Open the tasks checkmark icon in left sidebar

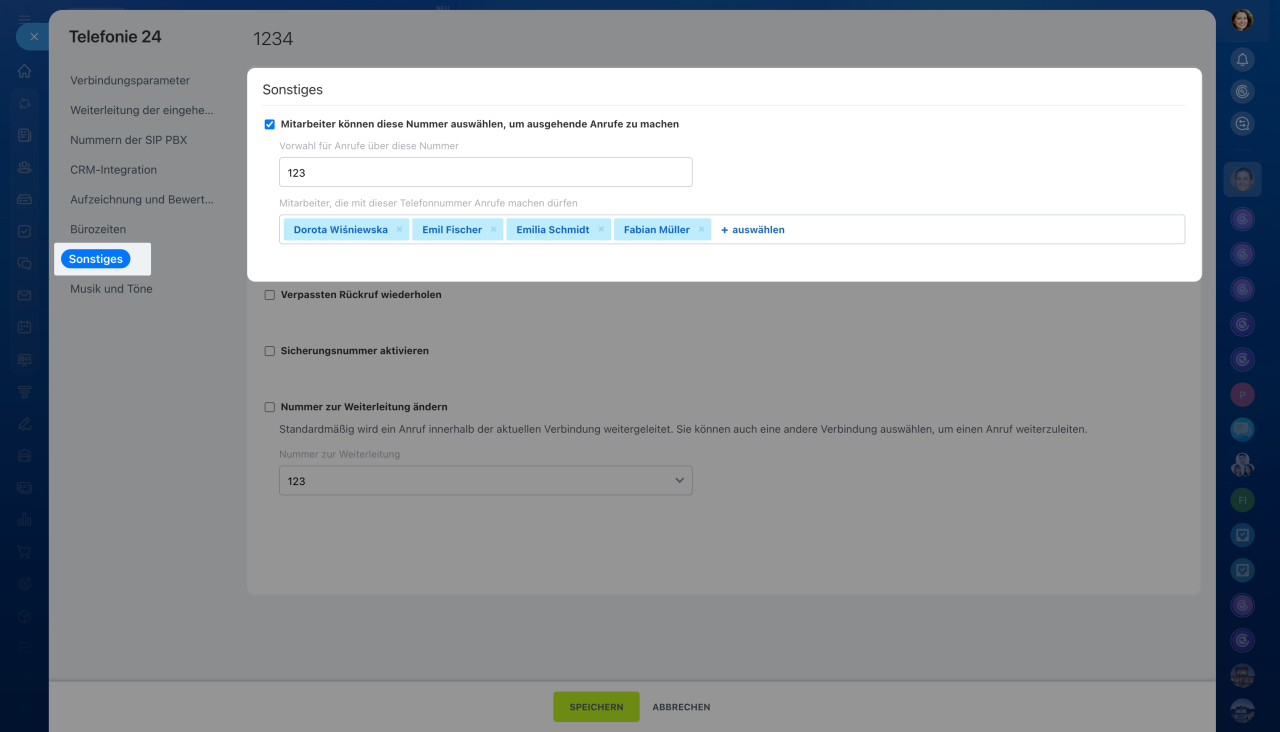[24, 231]
